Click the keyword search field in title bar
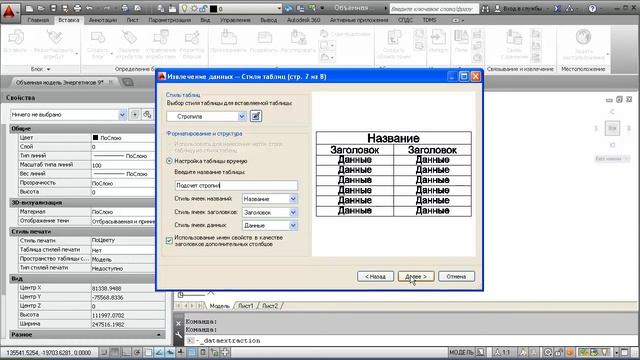Viewport: 640px width, 360px height. [x=433, y=8]
